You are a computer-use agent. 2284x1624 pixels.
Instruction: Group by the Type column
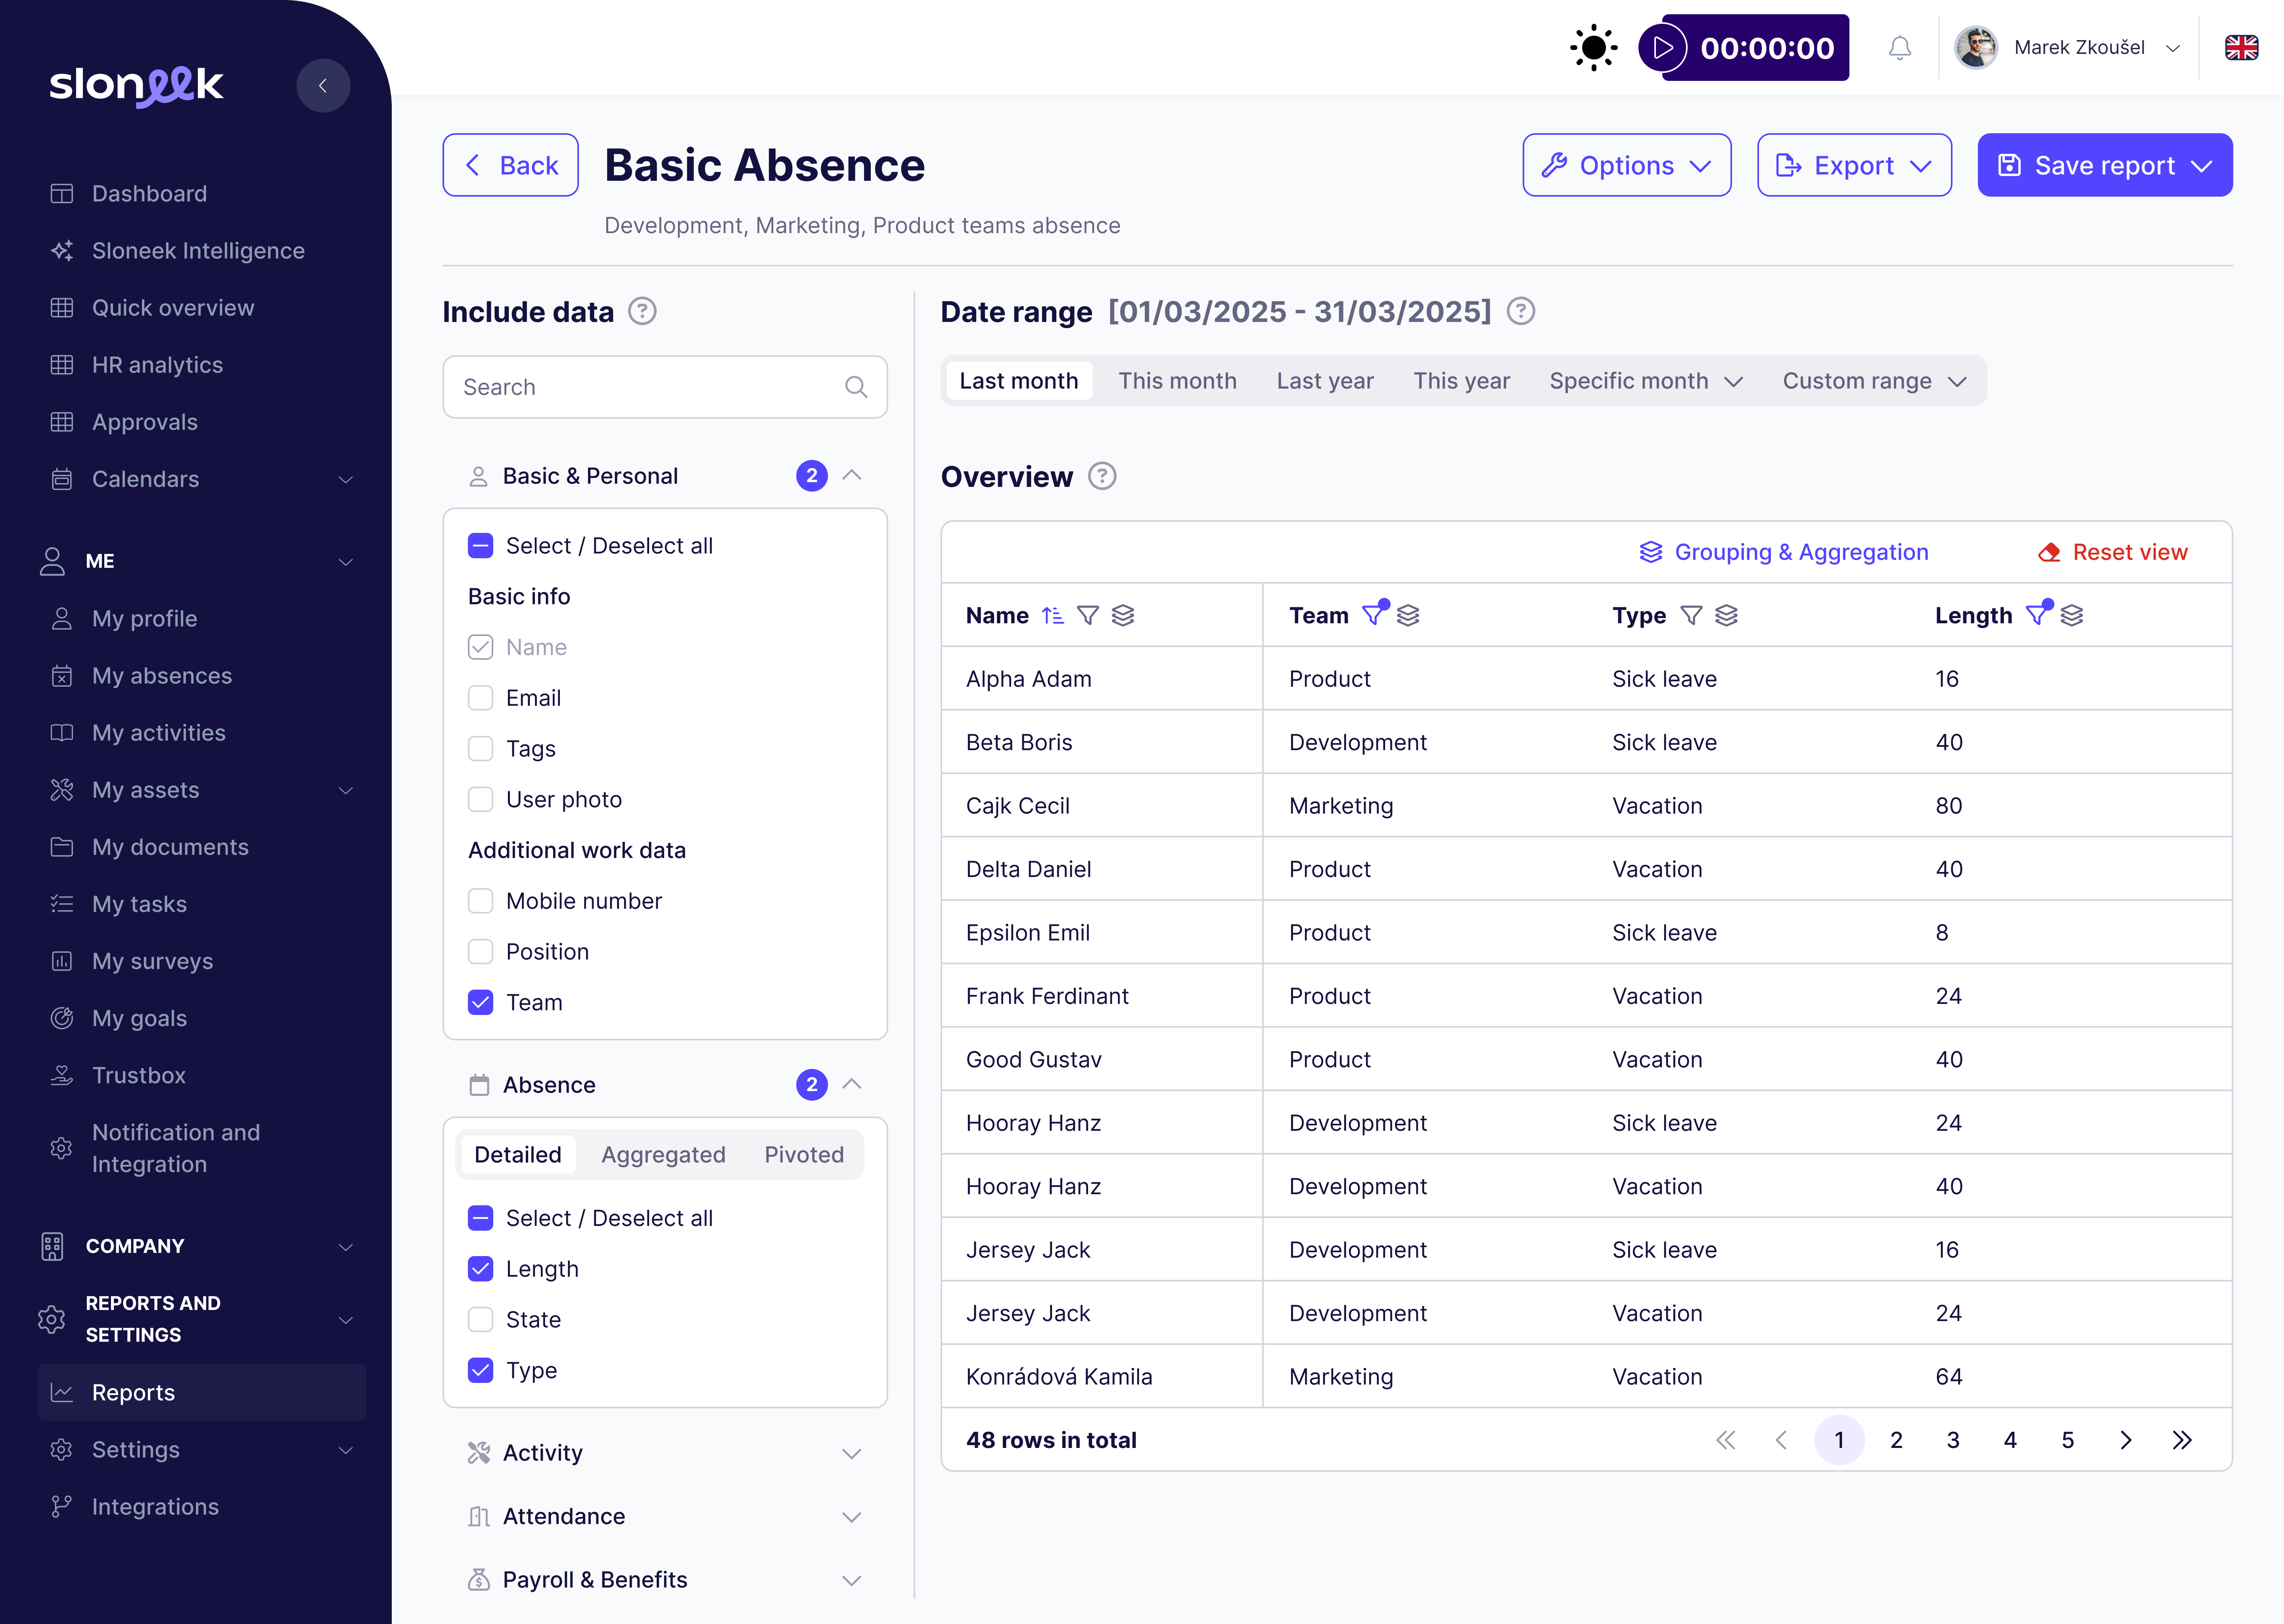(1726, 616)
